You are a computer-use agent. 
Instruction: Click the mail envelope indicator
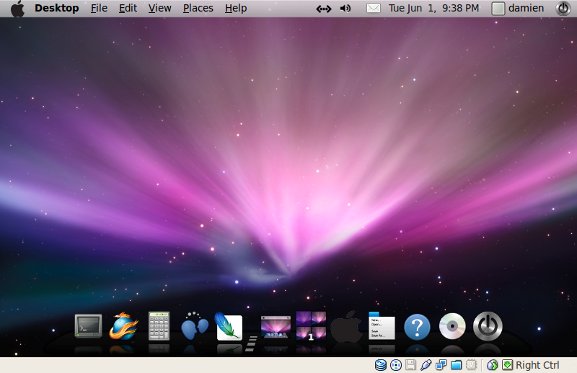coord(373,8)
